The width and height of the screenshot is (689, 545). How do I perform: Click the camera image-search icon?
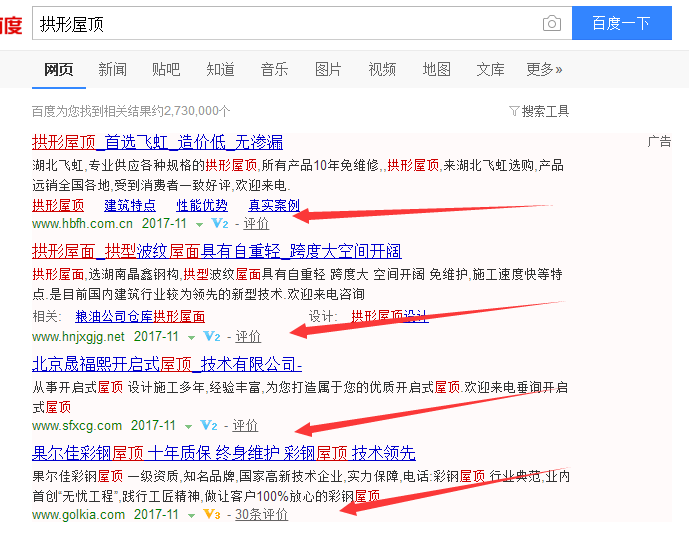[x=551, y=23]
